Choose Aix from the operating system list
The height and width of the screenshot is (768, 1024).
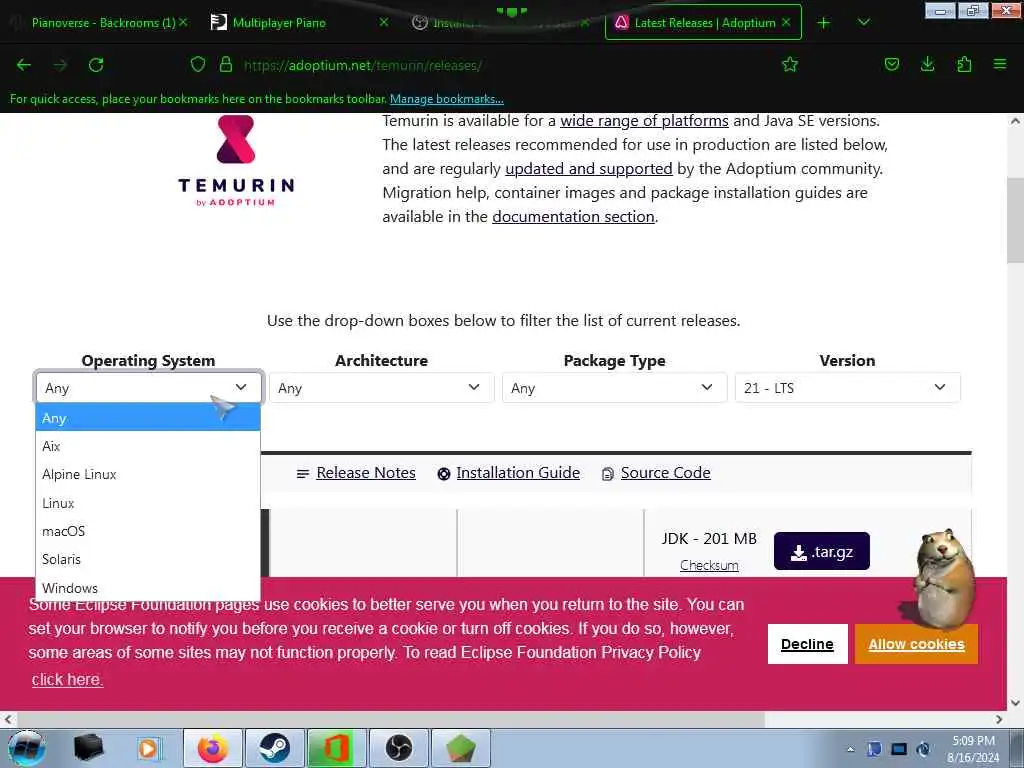pos(148,446)
